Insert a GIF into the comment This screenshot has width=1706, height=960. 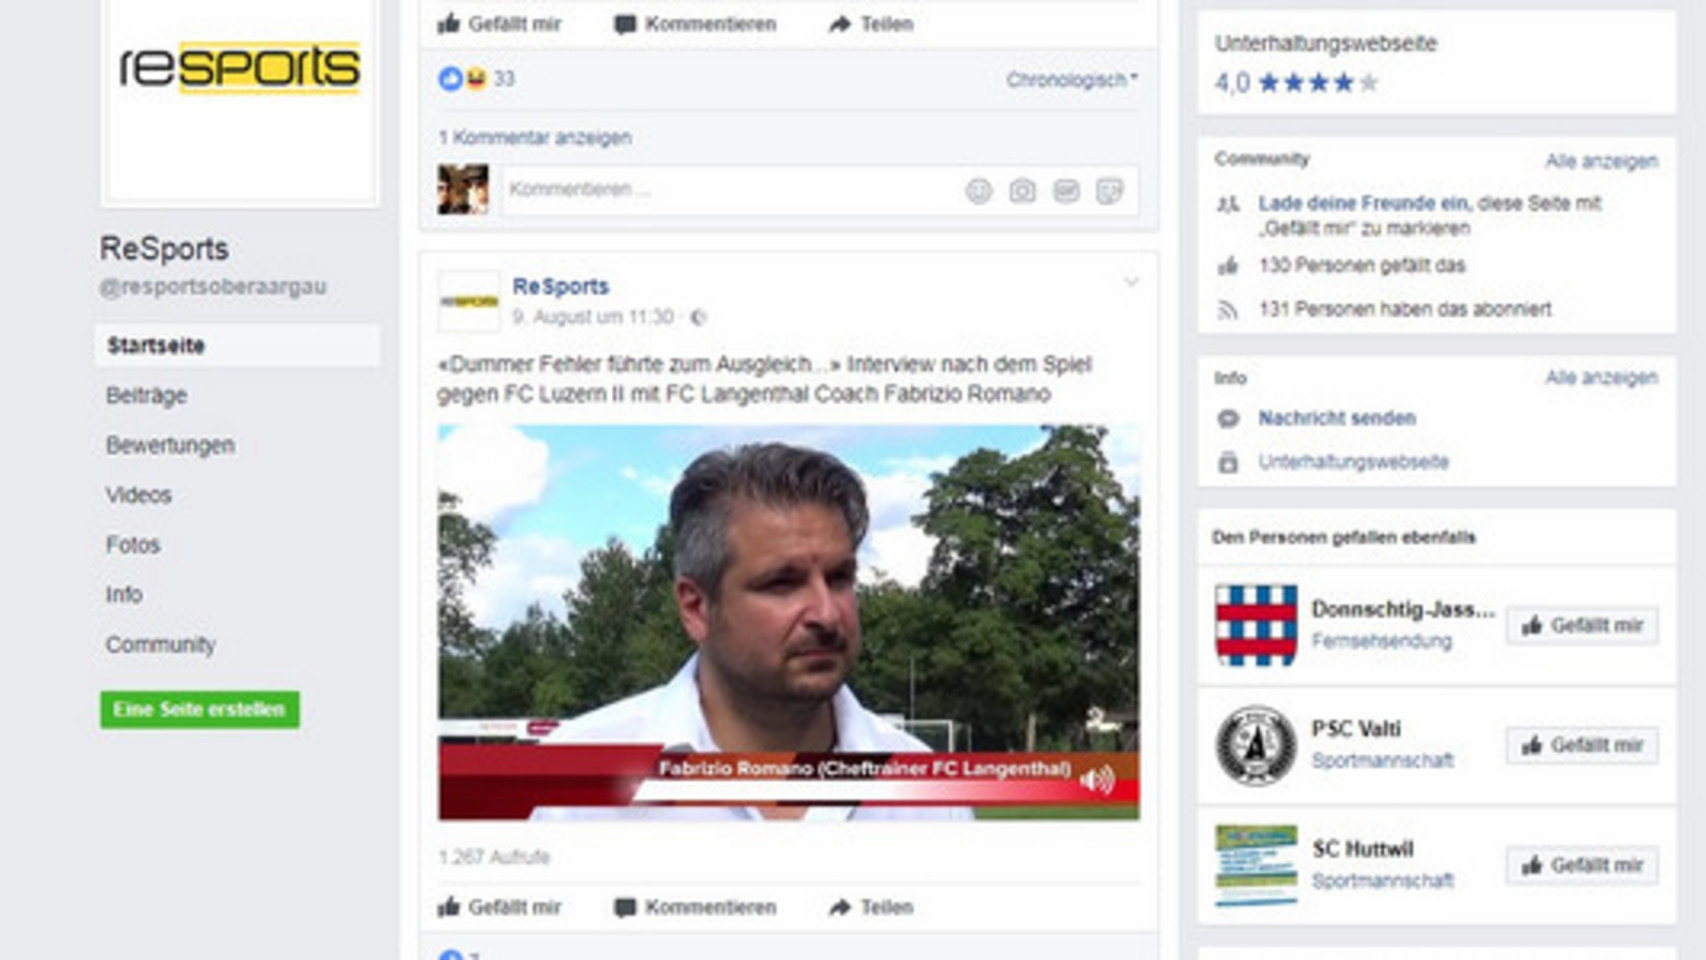1066,190
